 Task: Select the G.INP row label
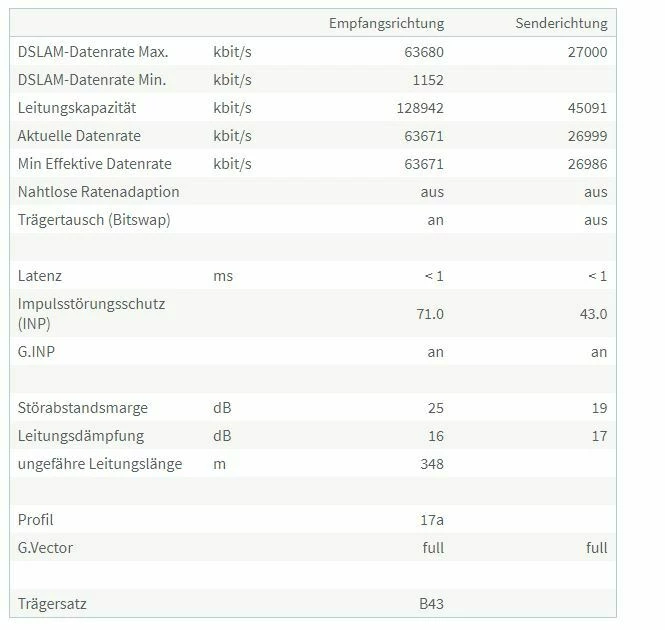coord(36,352)
